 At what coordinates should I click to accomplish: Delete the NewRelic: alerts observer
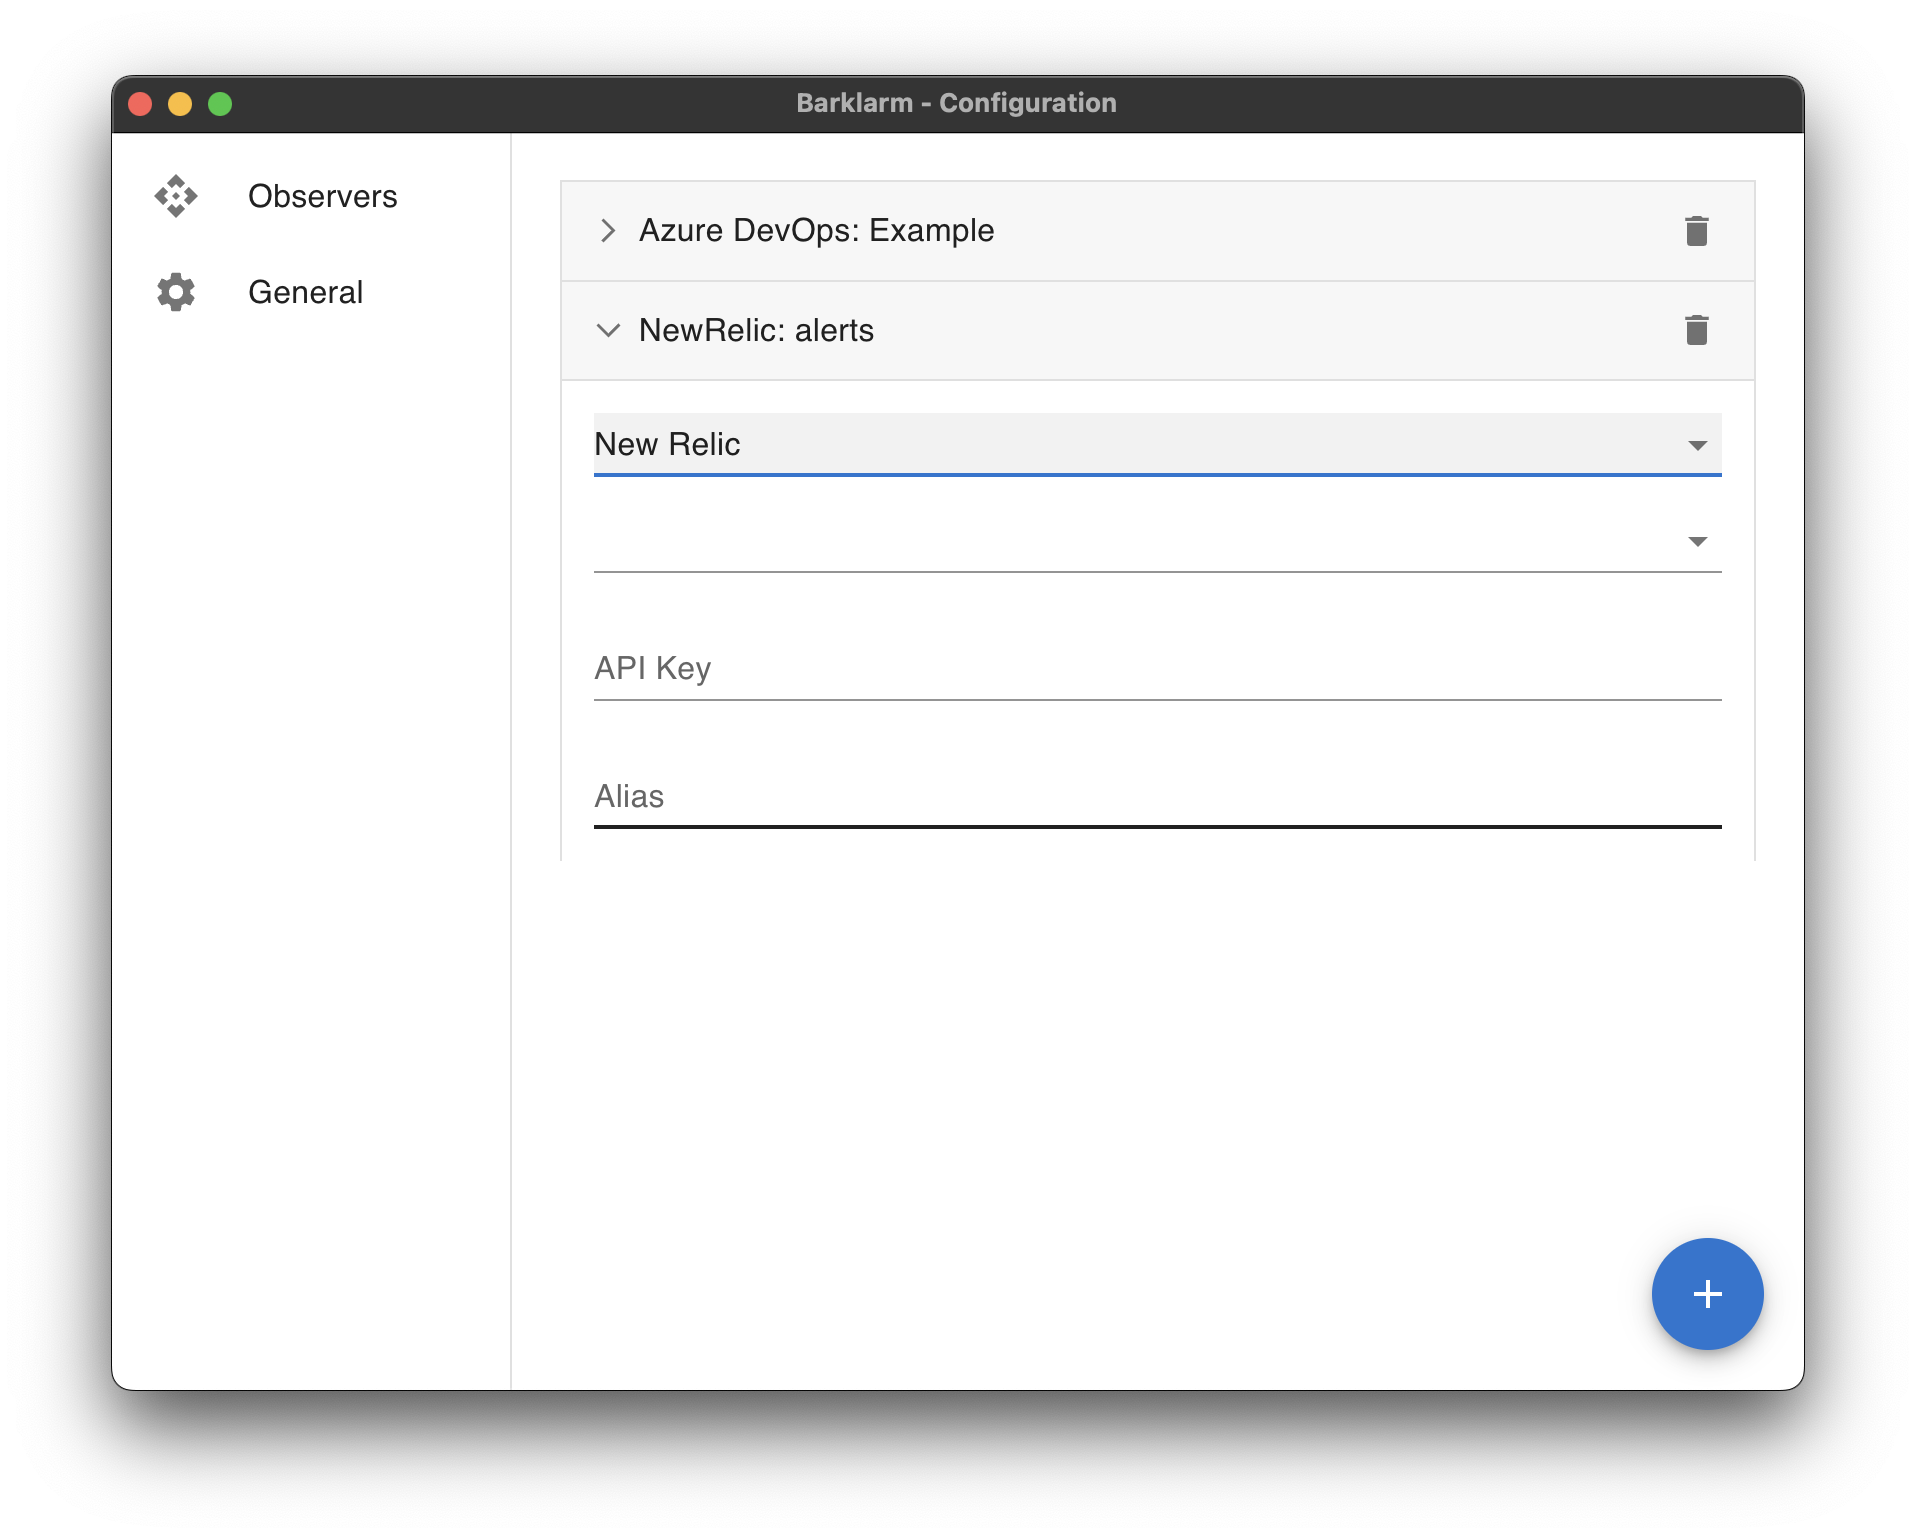pyautogui.click(x=1696, y=330)
